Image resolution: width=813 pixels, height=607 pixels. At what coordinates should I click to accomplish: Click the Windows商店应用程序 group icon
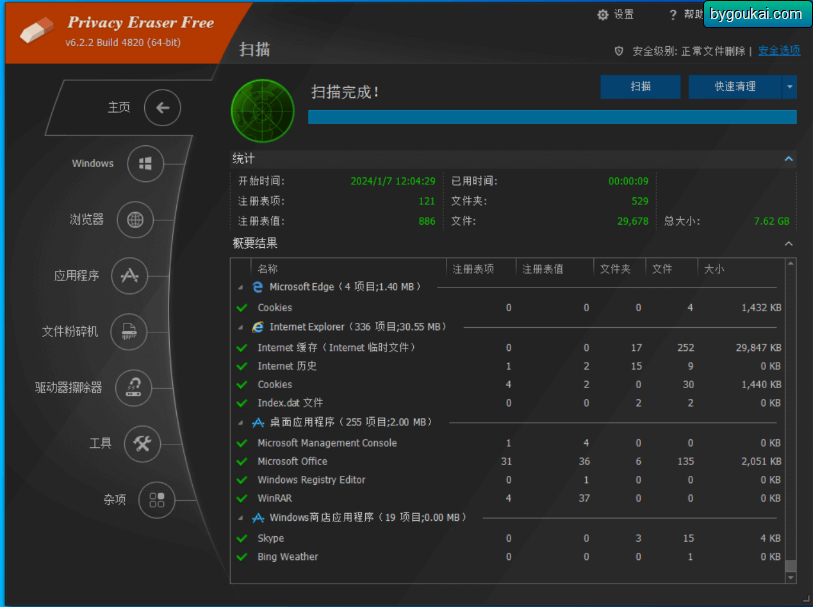tap(258, 518)
